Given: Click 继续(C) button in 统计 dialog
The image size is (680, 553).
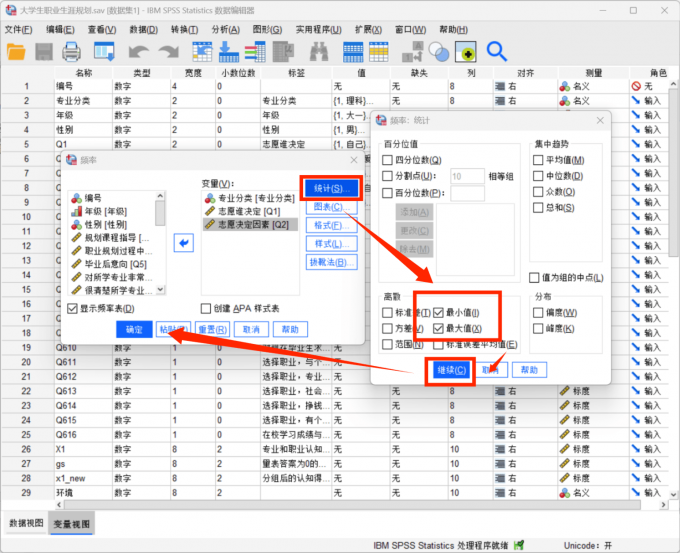Looking at the screenshot, I should point(451,370).
